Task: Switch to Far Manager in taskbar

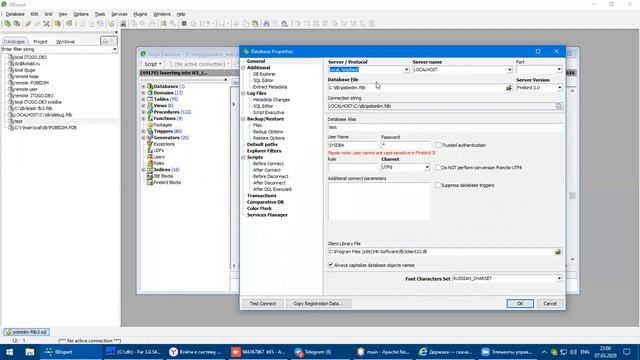Action: click(133, 352)
